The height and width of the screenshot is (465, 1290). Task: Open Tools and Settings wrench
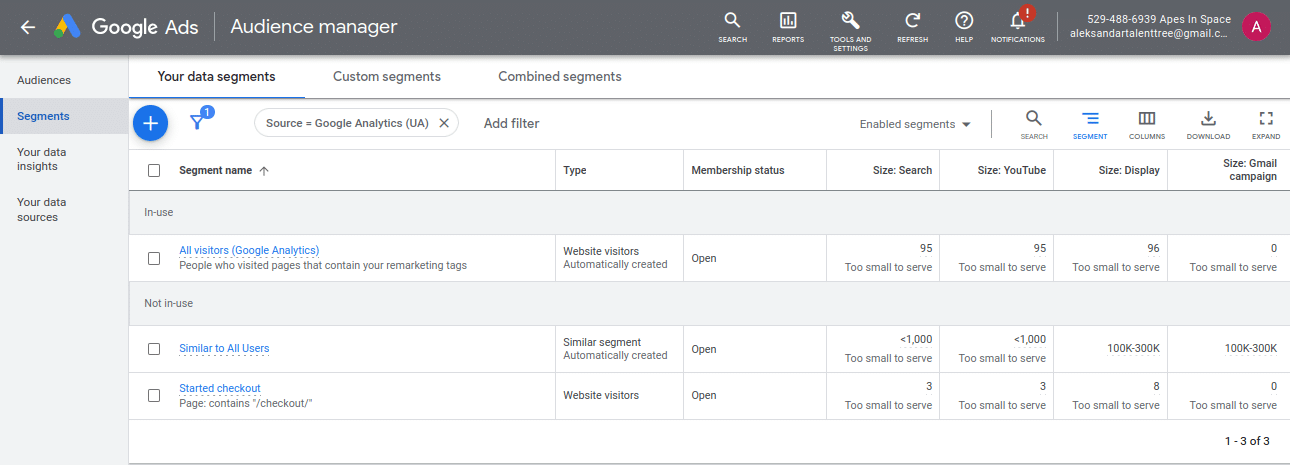[850, 30]
